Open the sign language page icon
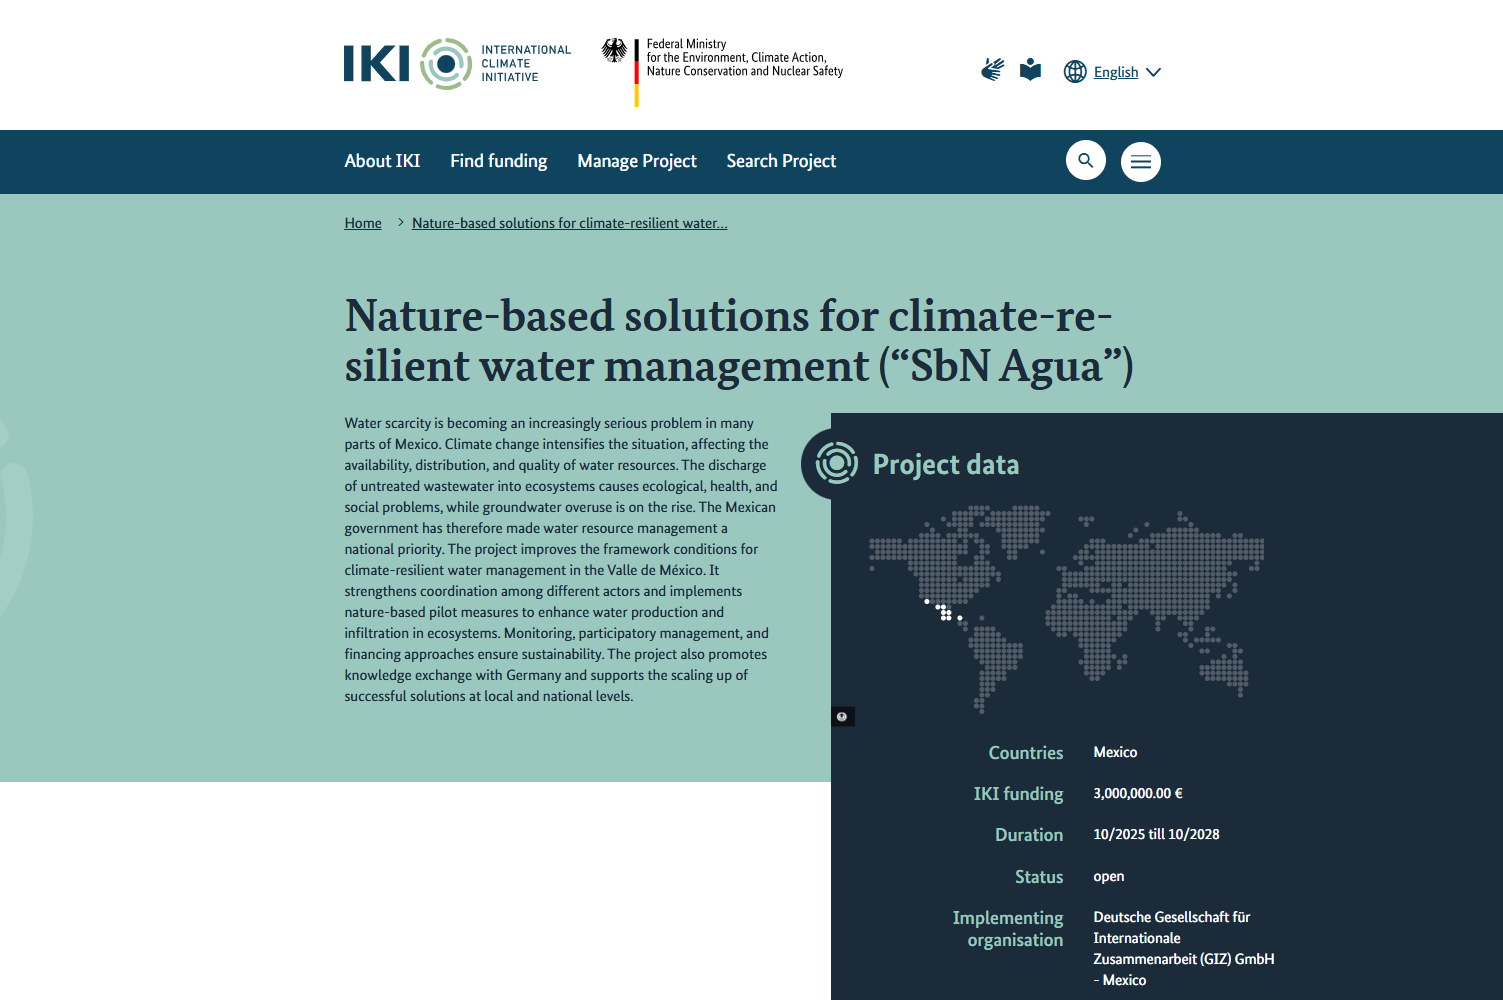 point(992,70)
